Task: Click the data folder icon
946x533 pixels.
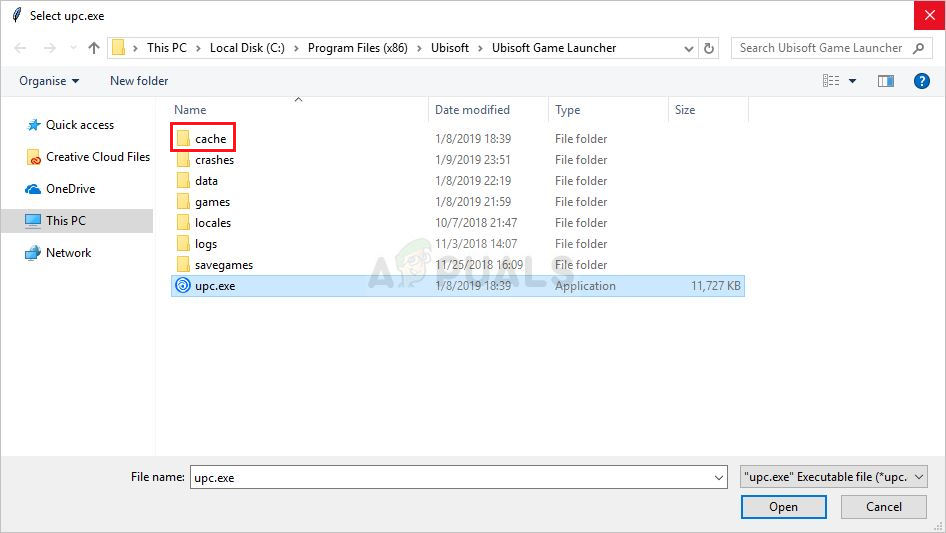Action: tap(183, 181)
